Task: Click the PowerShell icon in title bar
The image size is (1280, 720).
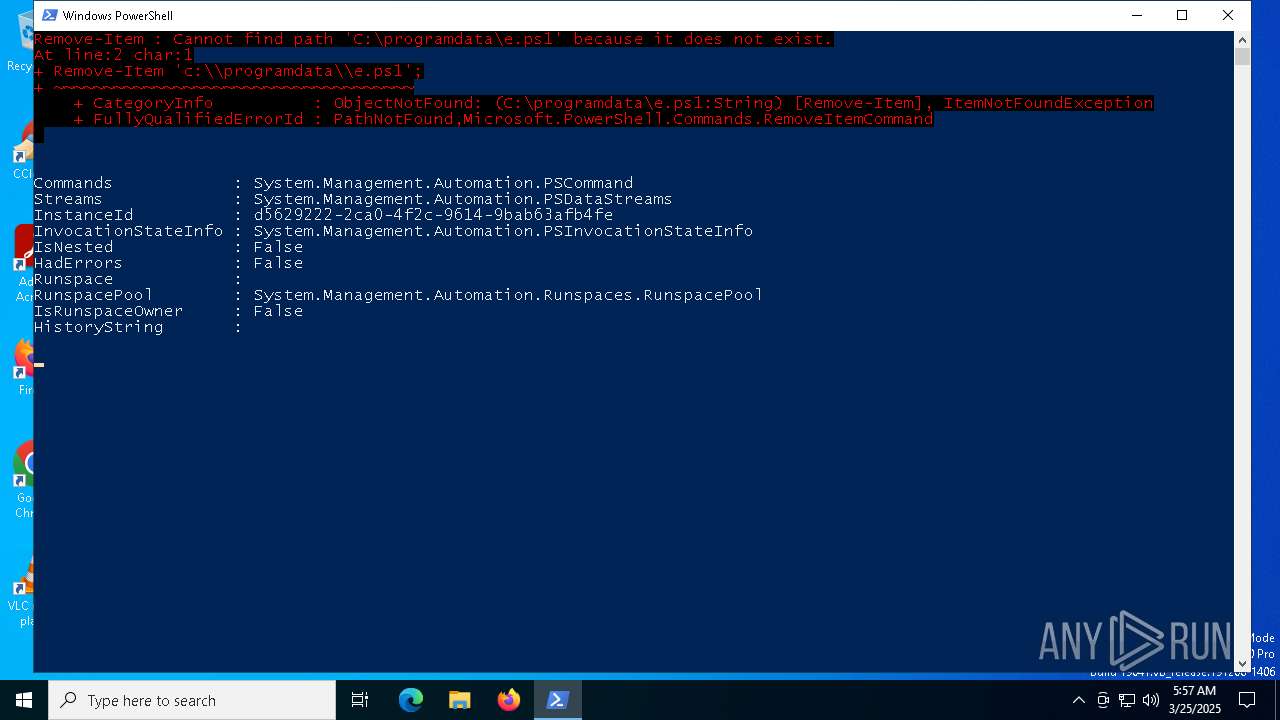Action: (49, 15)
